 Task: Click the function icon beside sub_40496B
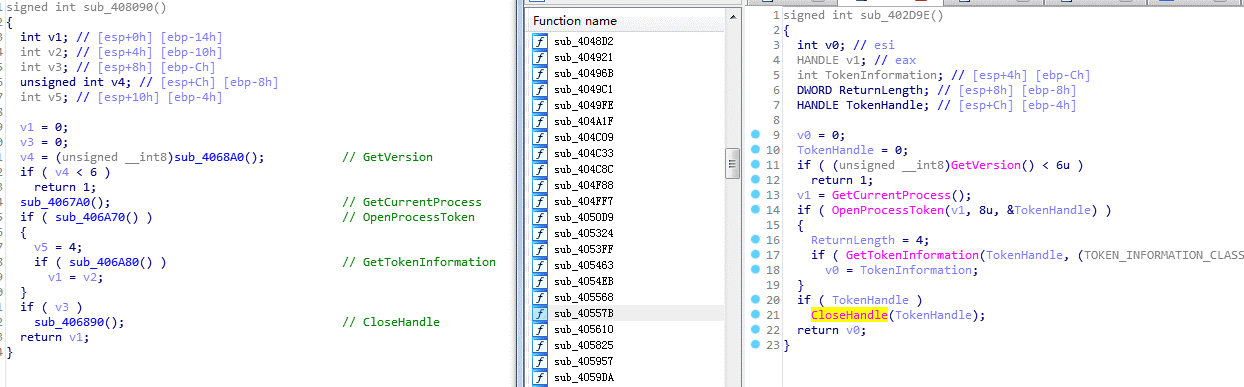click(540, 73)
